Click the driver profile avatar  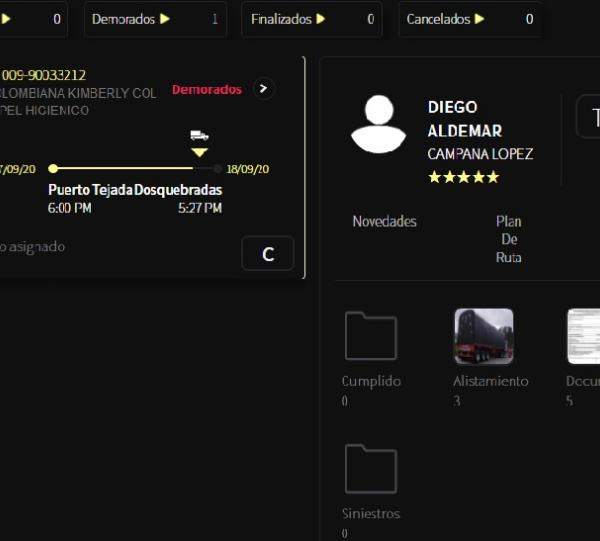[378, 124]
